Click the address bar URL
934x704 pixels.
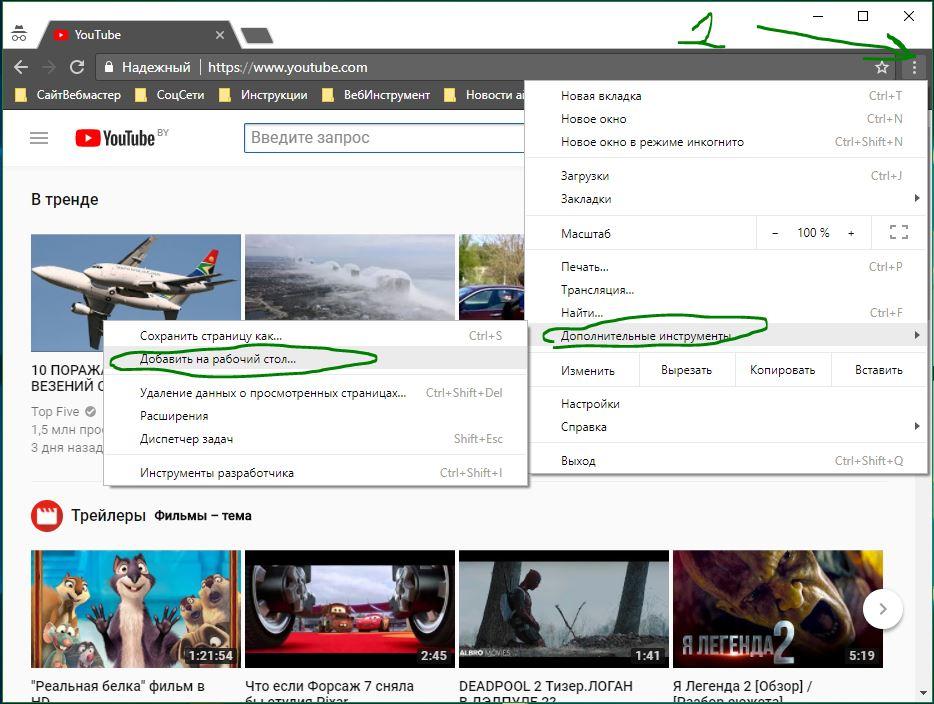(287, 67)
